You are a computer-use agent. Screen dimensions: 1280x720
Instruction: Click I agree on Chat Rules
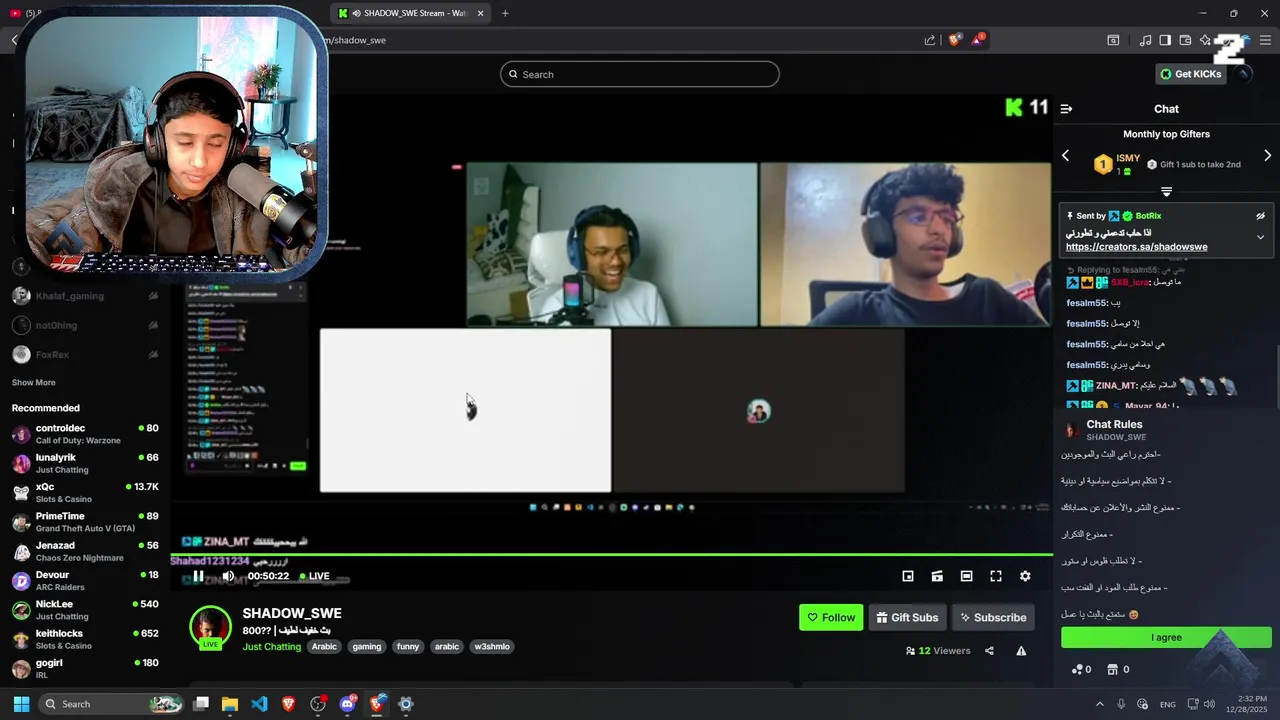(x=1166, y=638)
